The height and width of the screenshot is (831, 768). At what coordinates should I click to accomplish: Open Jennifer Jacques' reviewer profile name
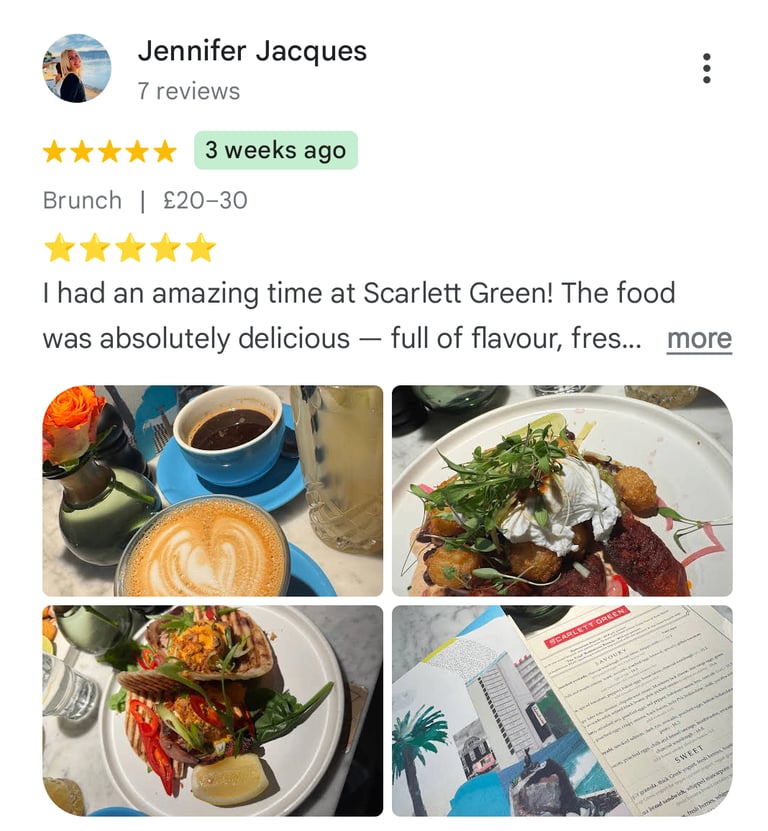(252, 51)
